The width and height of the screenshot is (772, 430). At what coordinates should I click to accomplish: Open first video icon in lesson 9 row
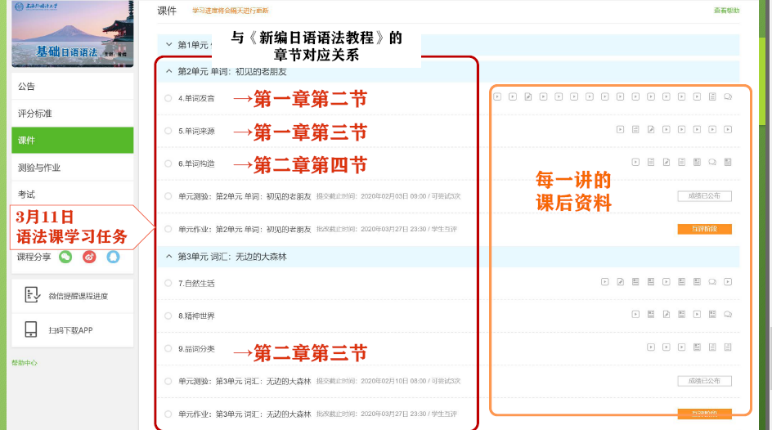click(650, 347)
